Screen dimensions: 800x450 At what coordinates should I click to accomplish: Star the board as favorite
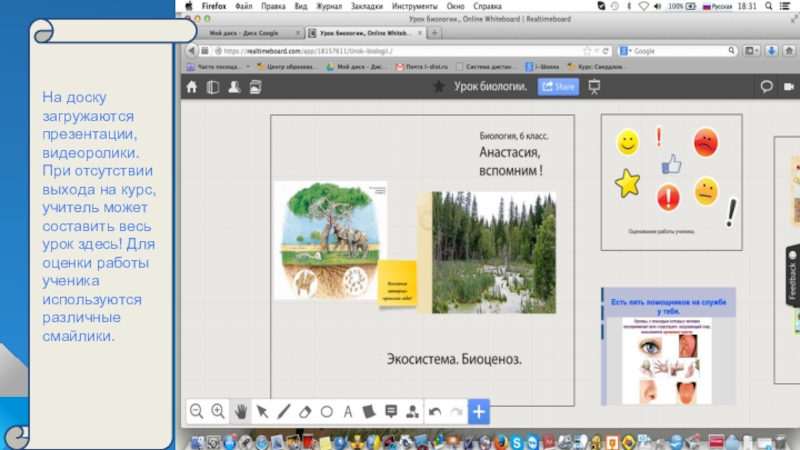[438, 87]
